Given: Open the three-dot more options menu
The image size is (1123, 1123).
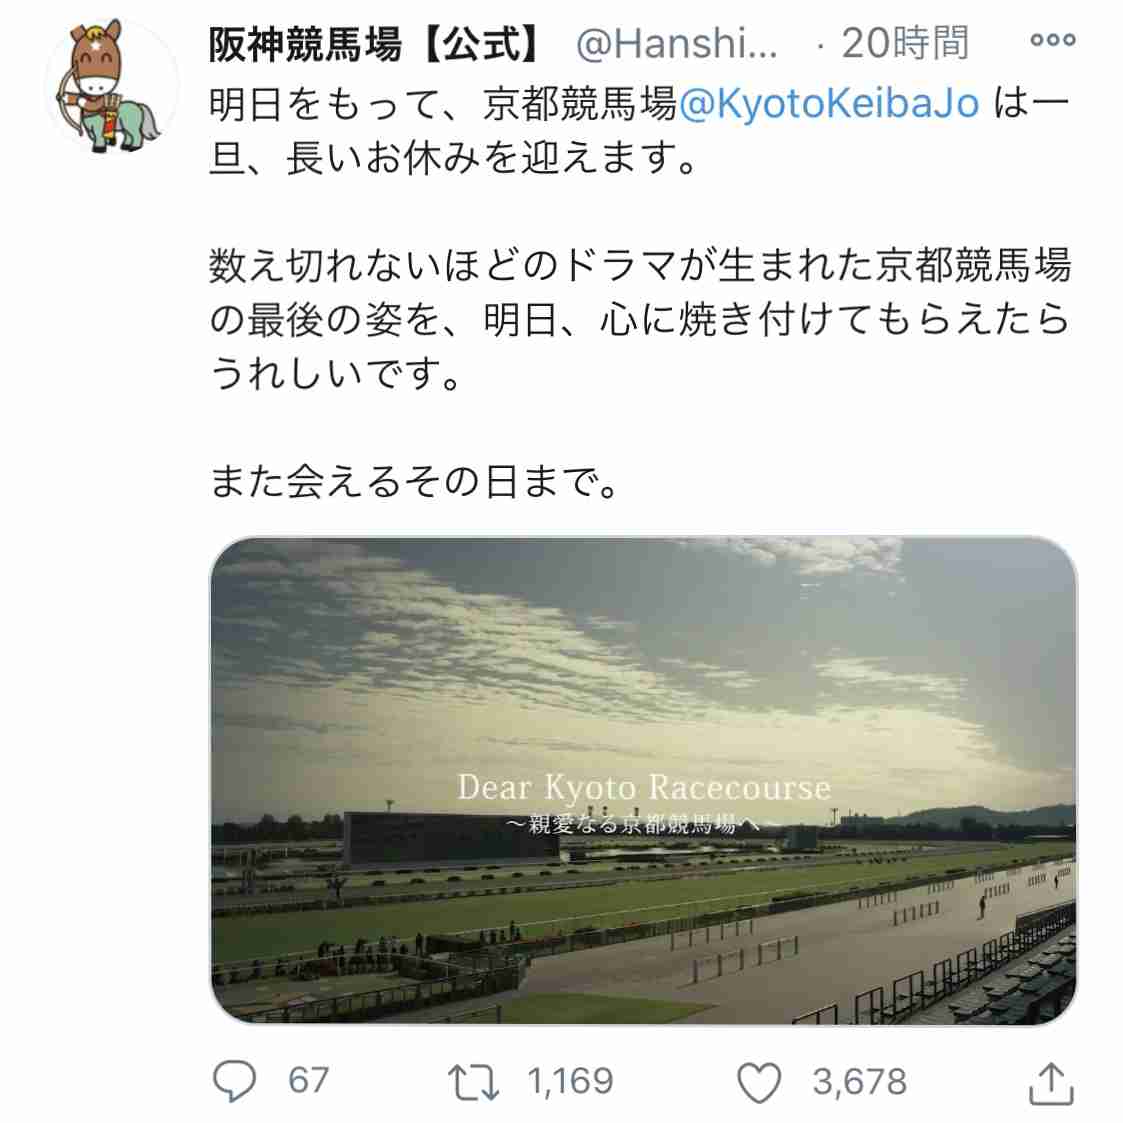Looking at the screenshot, I should (1052, 39).
